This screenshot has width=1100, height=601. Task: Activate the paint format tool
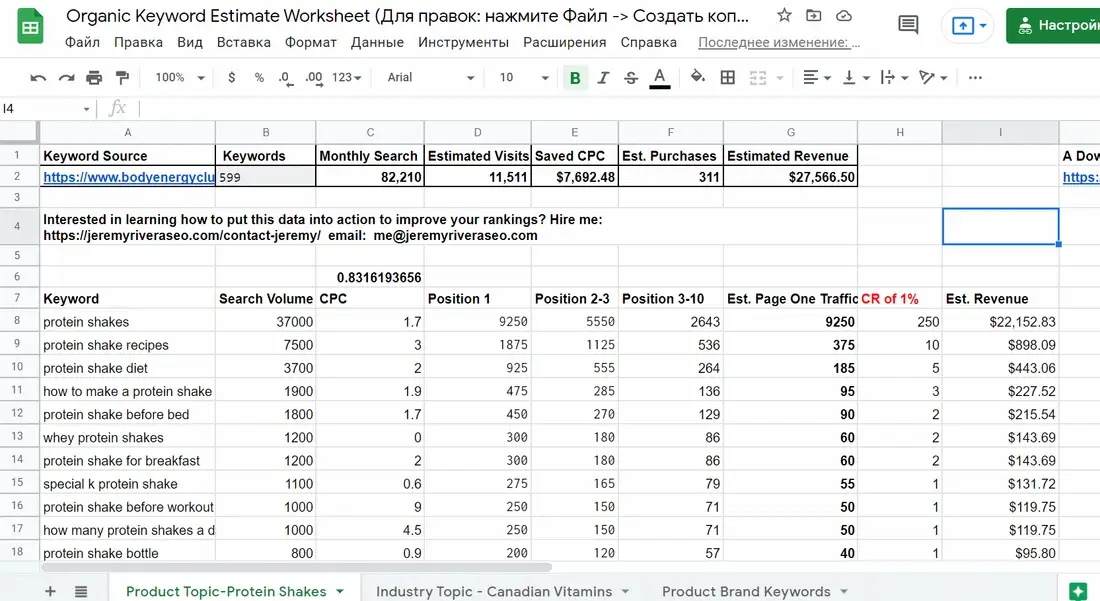pos(122,78)
